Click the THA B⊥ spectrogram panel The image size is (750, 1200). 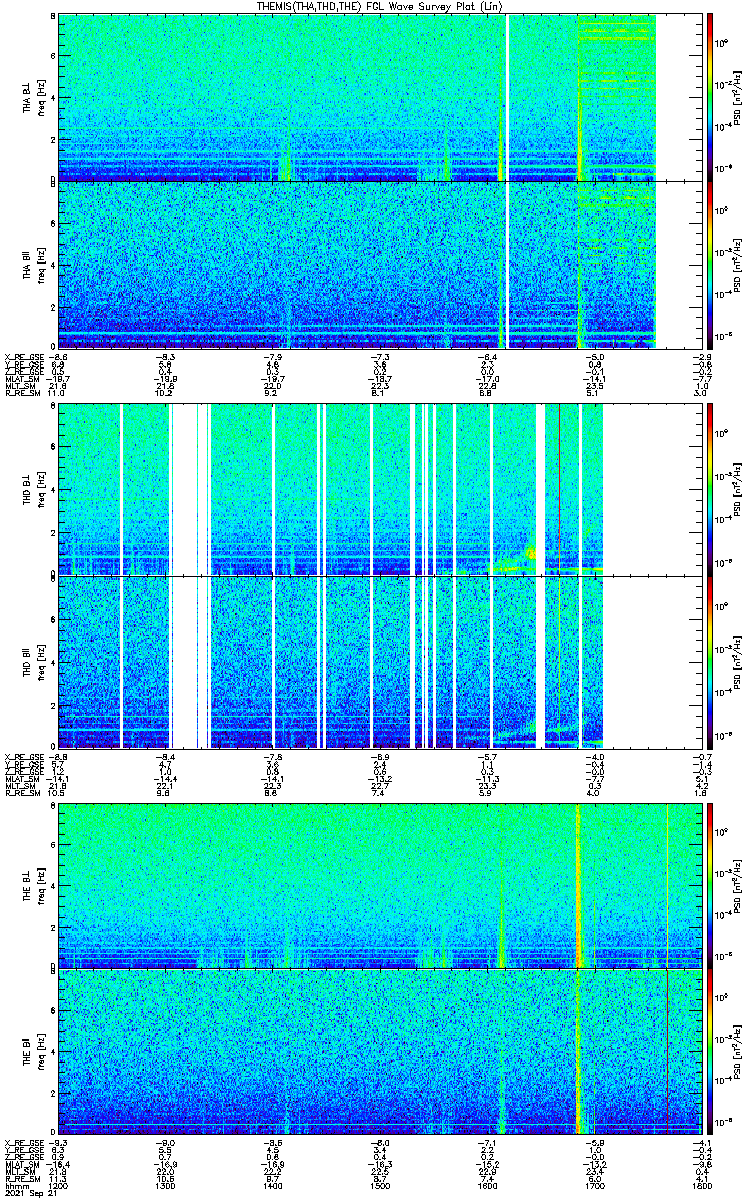click(x=379, y=97)
